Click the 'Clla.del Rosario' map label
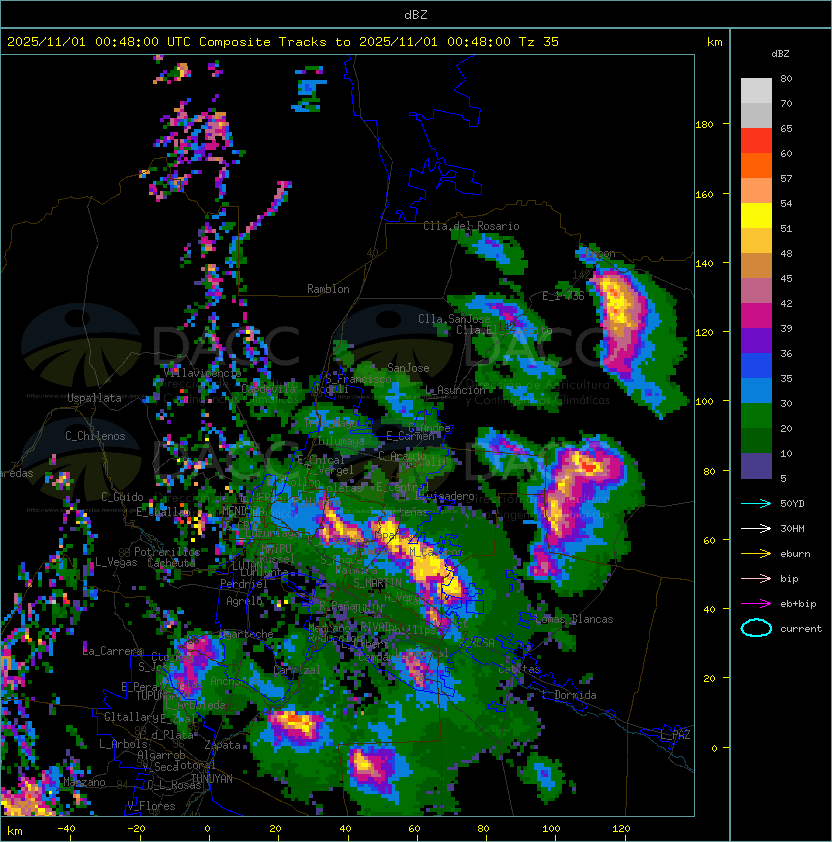The height and width of the screenshot is (842, 832). (471, 226)
